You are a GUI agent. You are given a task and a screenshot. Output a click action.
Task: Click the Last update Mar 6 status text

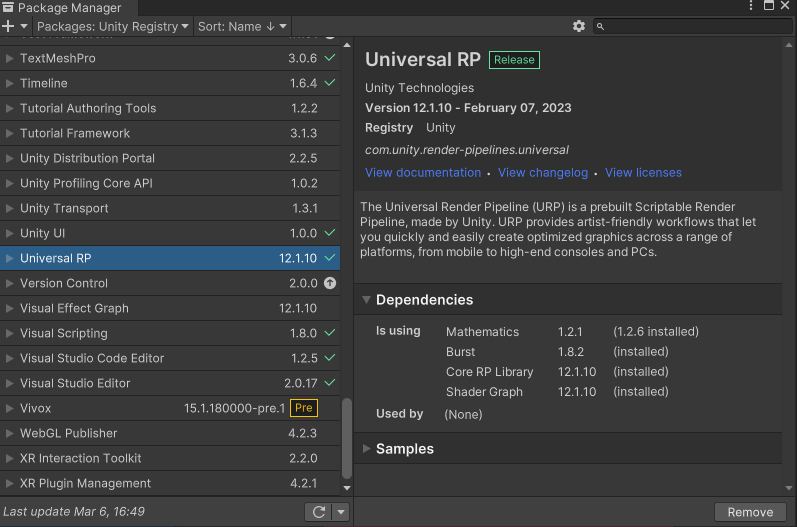pos(74,512)
